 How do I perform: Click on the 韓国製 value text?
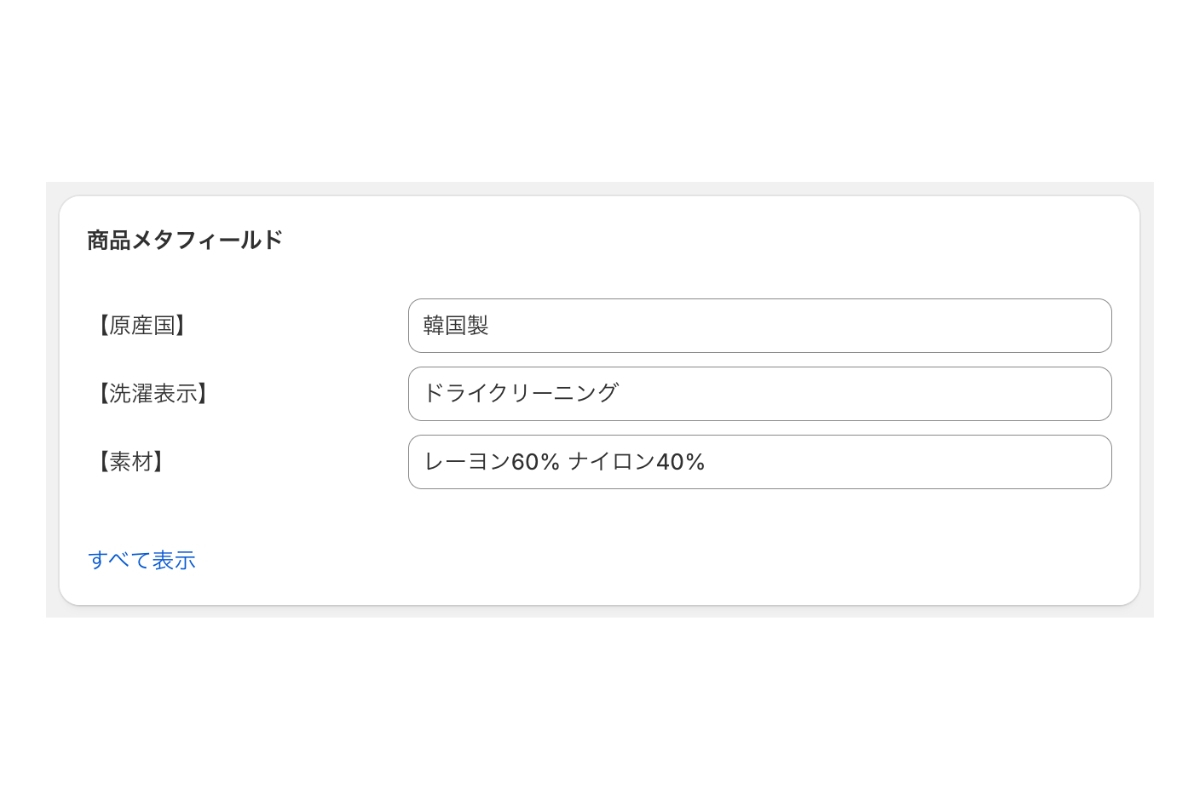456,326
